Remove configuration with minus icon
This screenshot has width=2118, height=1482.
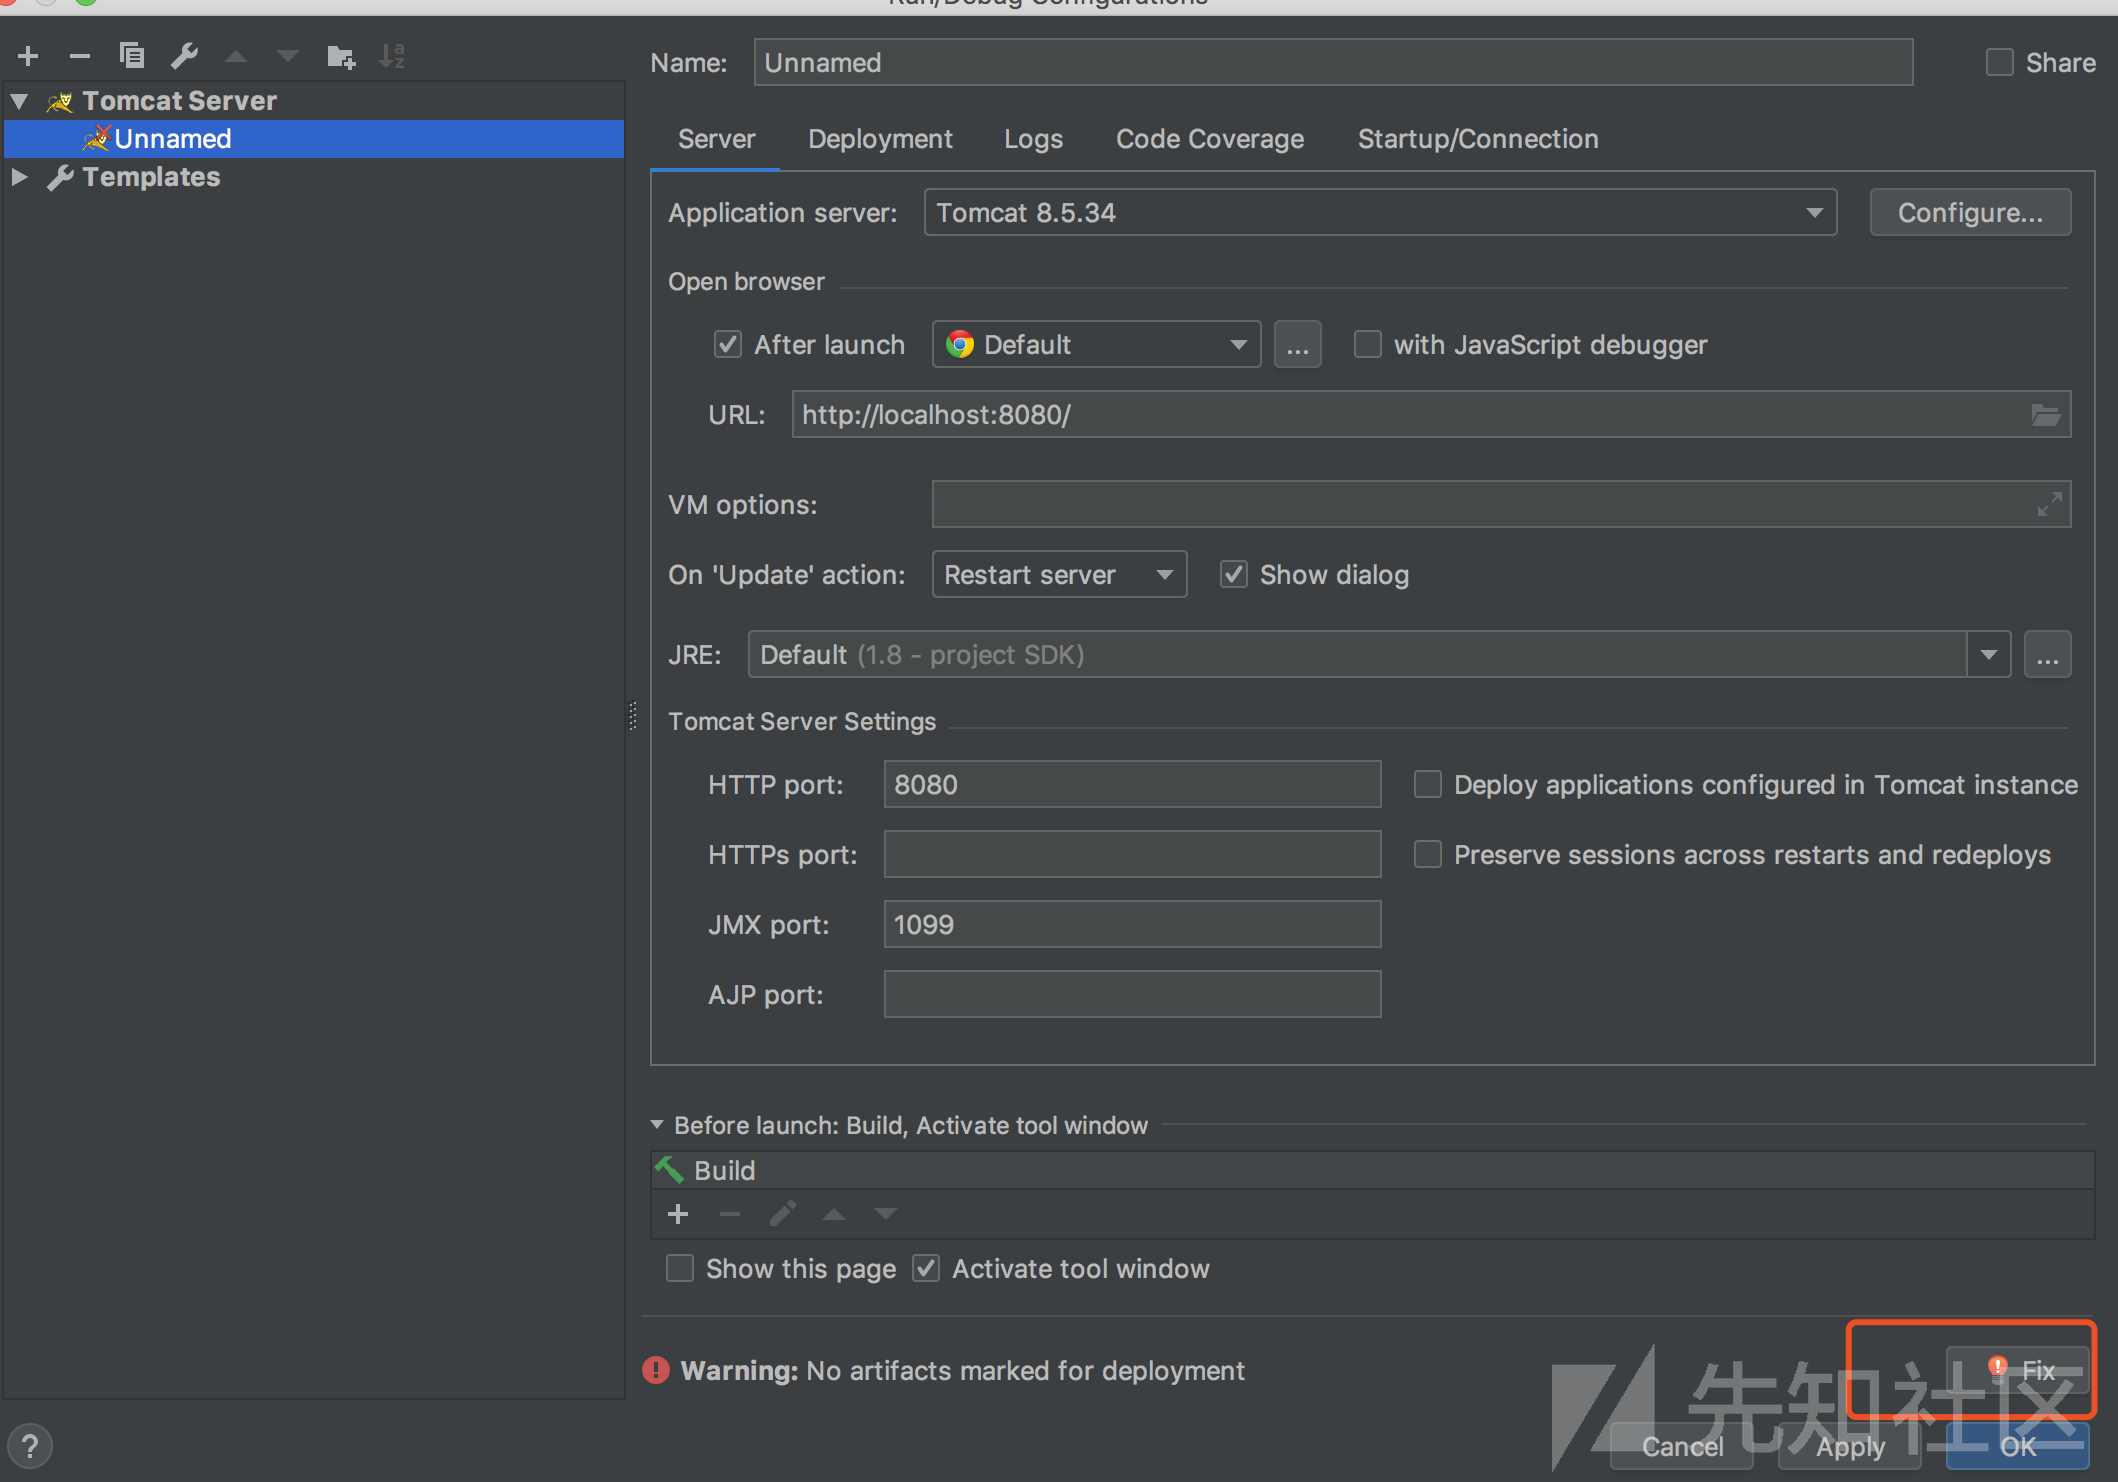pyautogui.click(x=80, y=56)
